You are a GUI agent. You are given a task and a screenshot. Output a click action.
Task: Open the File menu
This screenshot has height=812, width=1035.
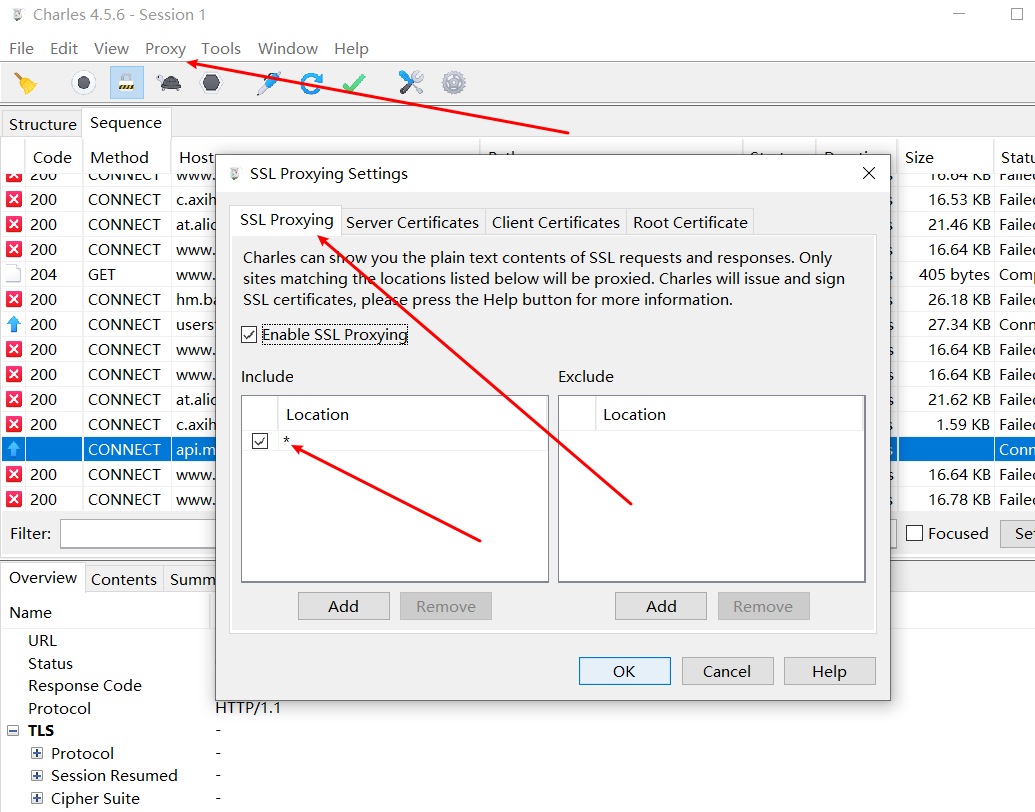[21, 49]
